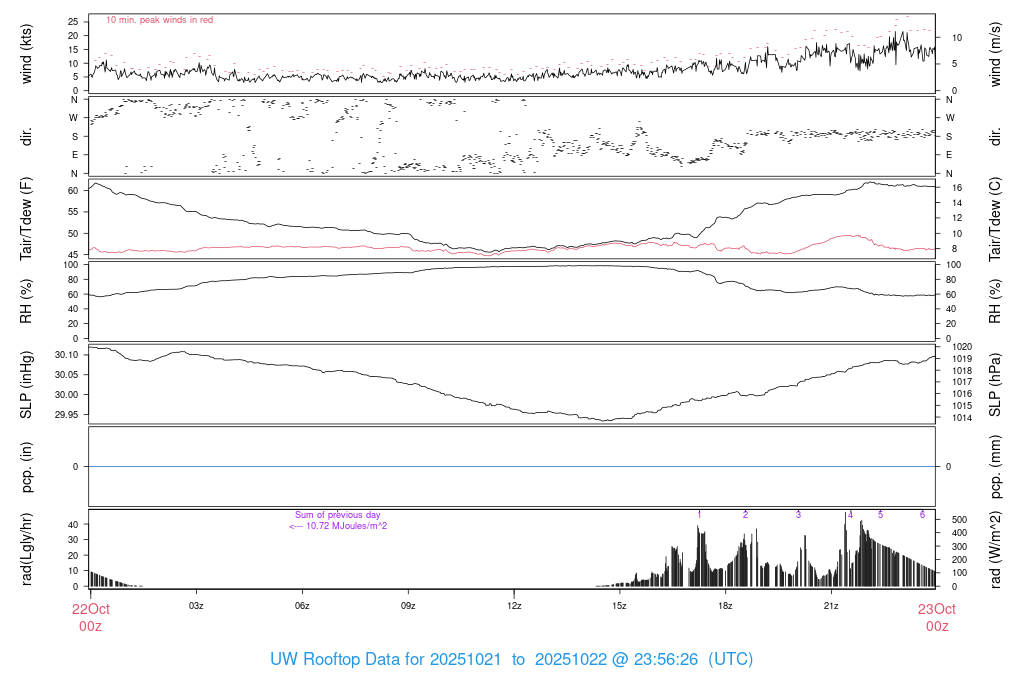
Task: Click the red 22Oct 00z start label
Action: pyautogui.click(x=90, y=617)
